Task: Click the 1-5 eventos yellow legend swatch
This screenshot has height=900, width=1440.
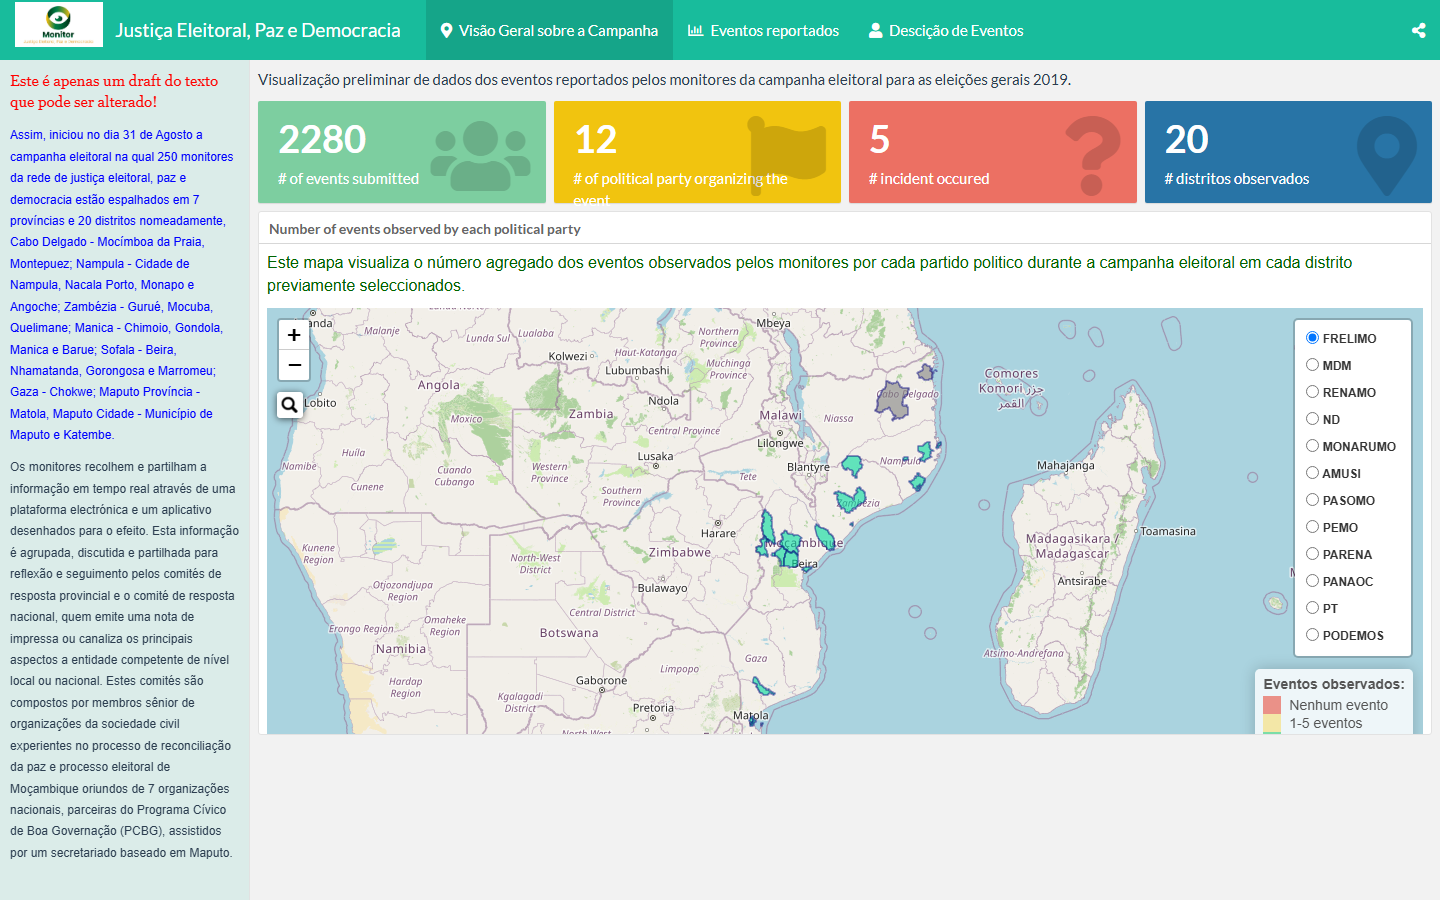Action: pos(1272,723)
